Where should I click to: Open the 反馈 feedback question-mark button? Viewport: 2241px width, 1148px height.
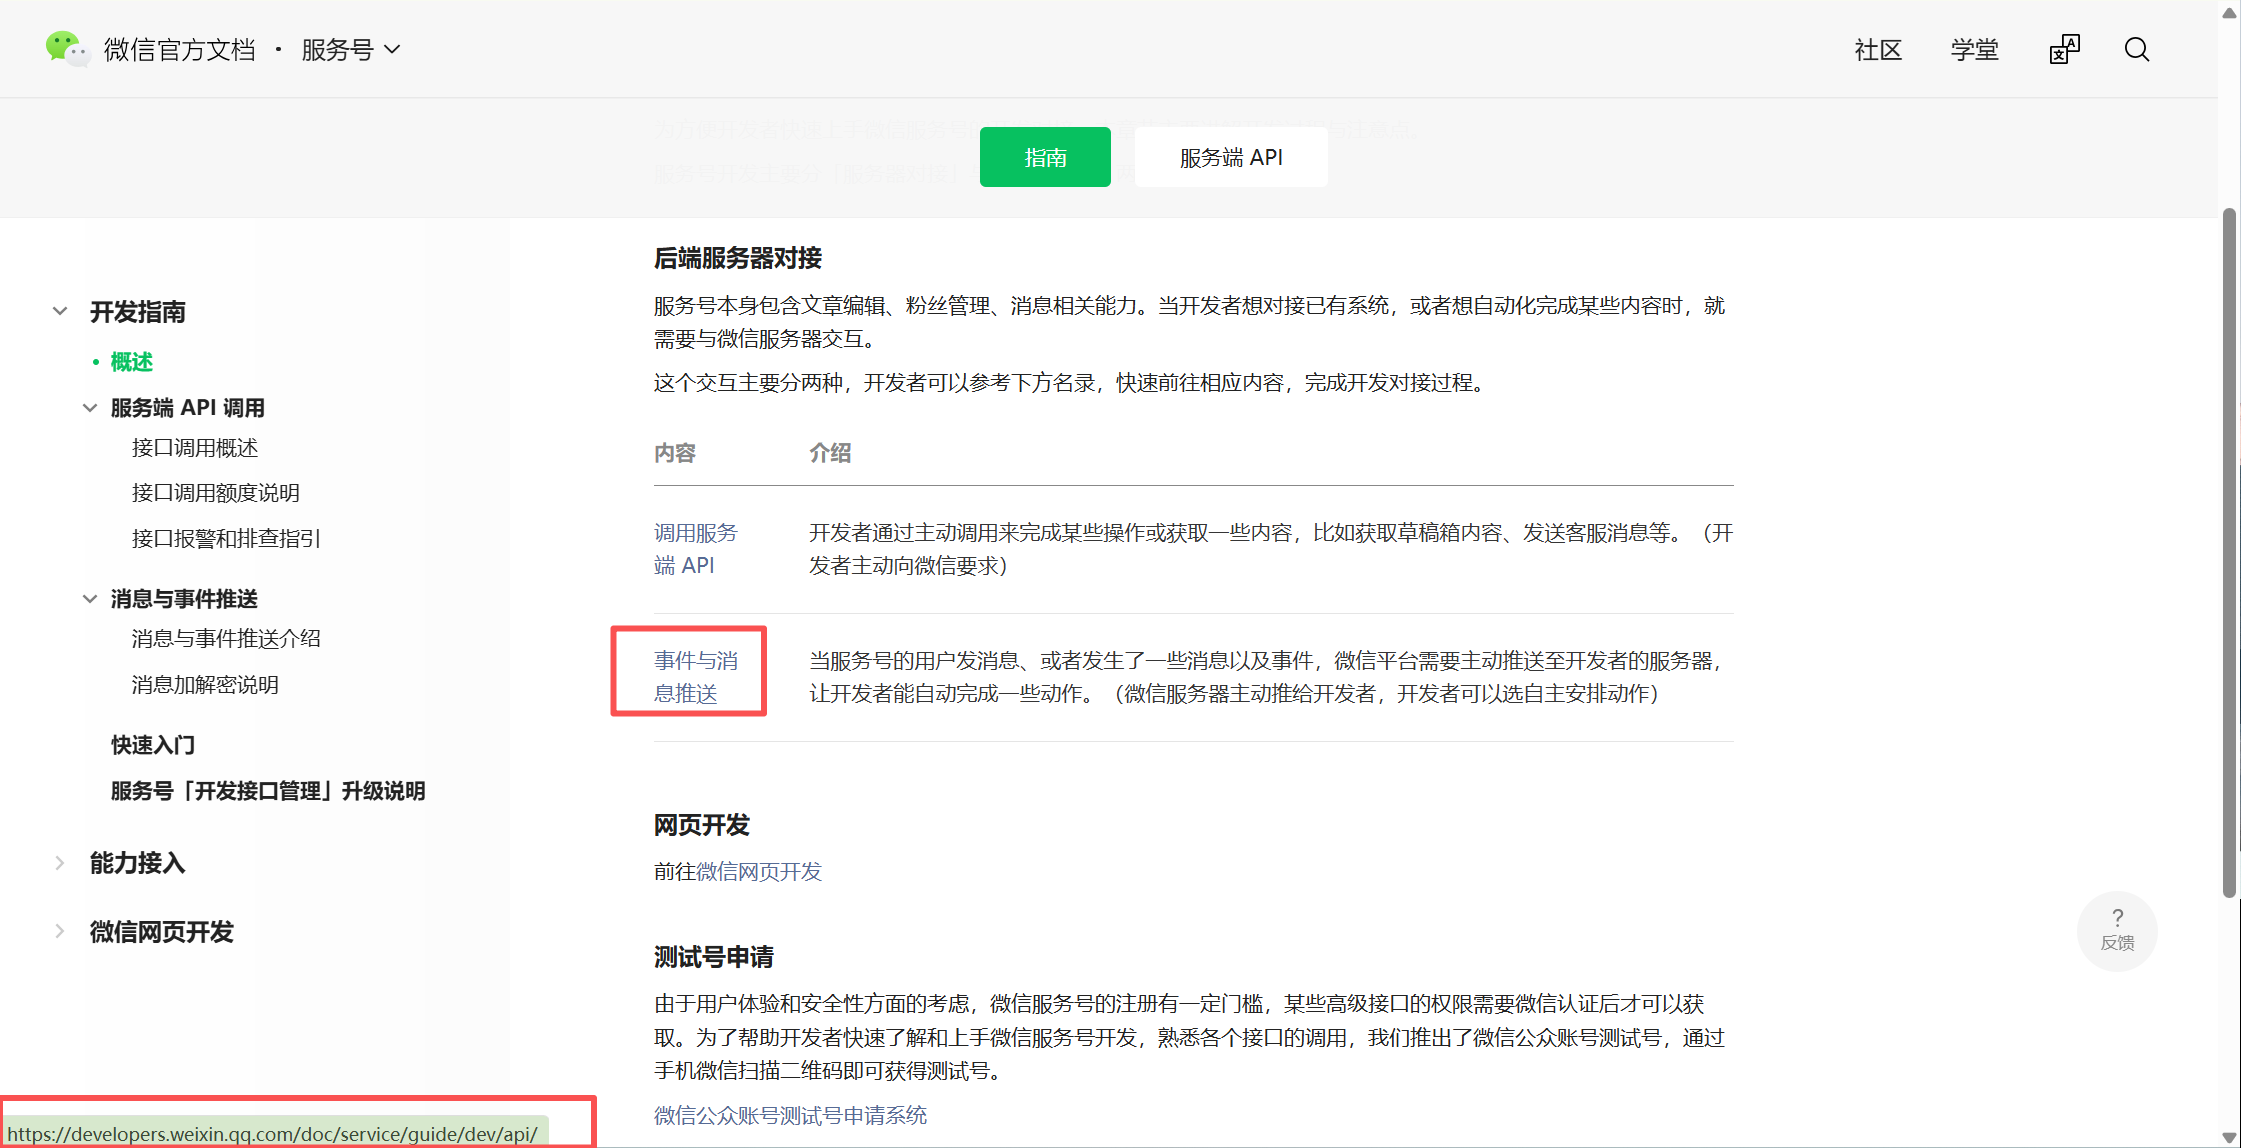pyautogui.click(x=2117, y=930)
